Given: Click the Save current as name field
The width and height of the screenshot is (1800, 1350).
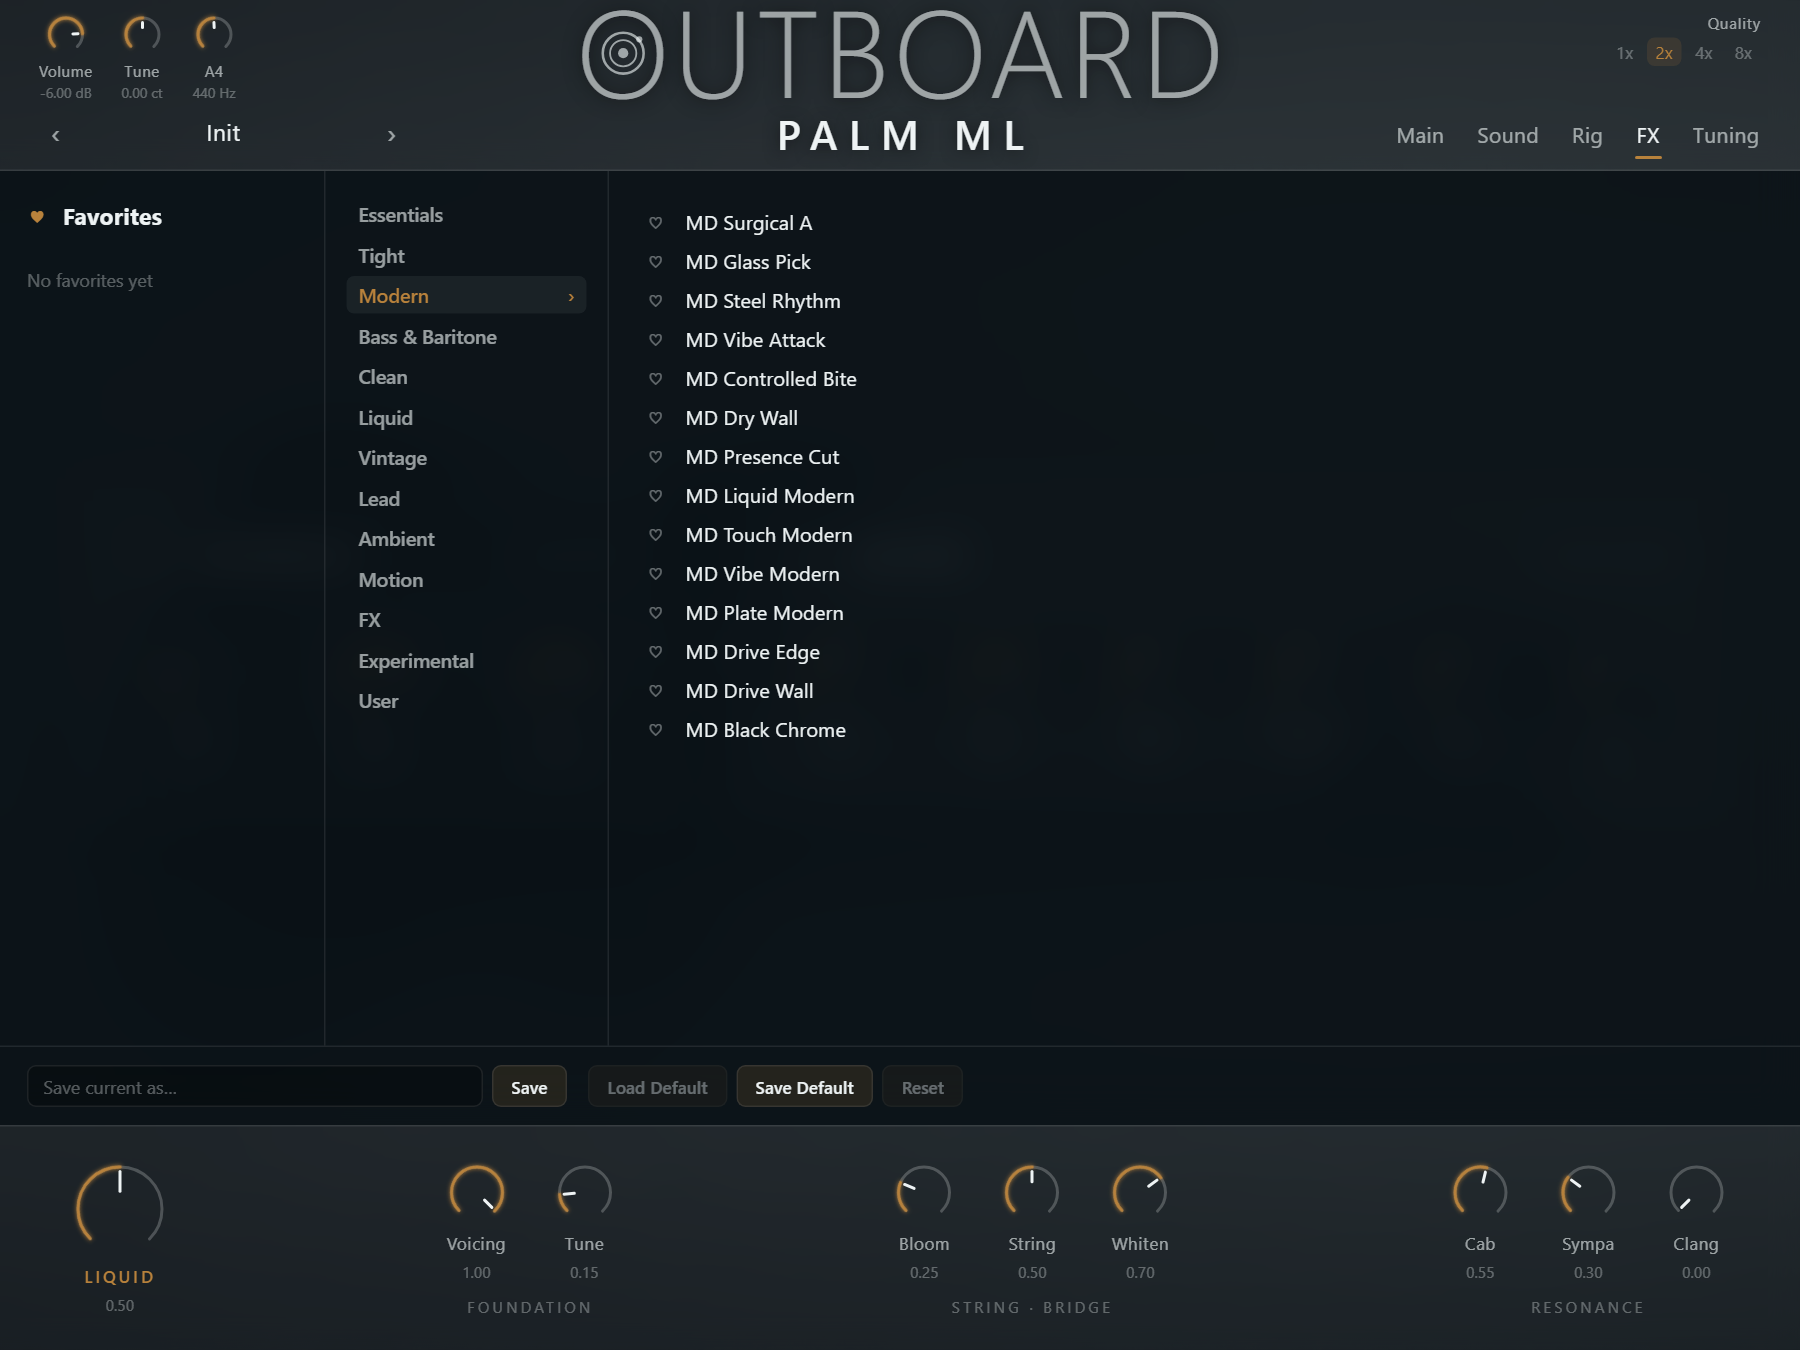Looking at the screenshot, I should click(x=254, y=1087).
